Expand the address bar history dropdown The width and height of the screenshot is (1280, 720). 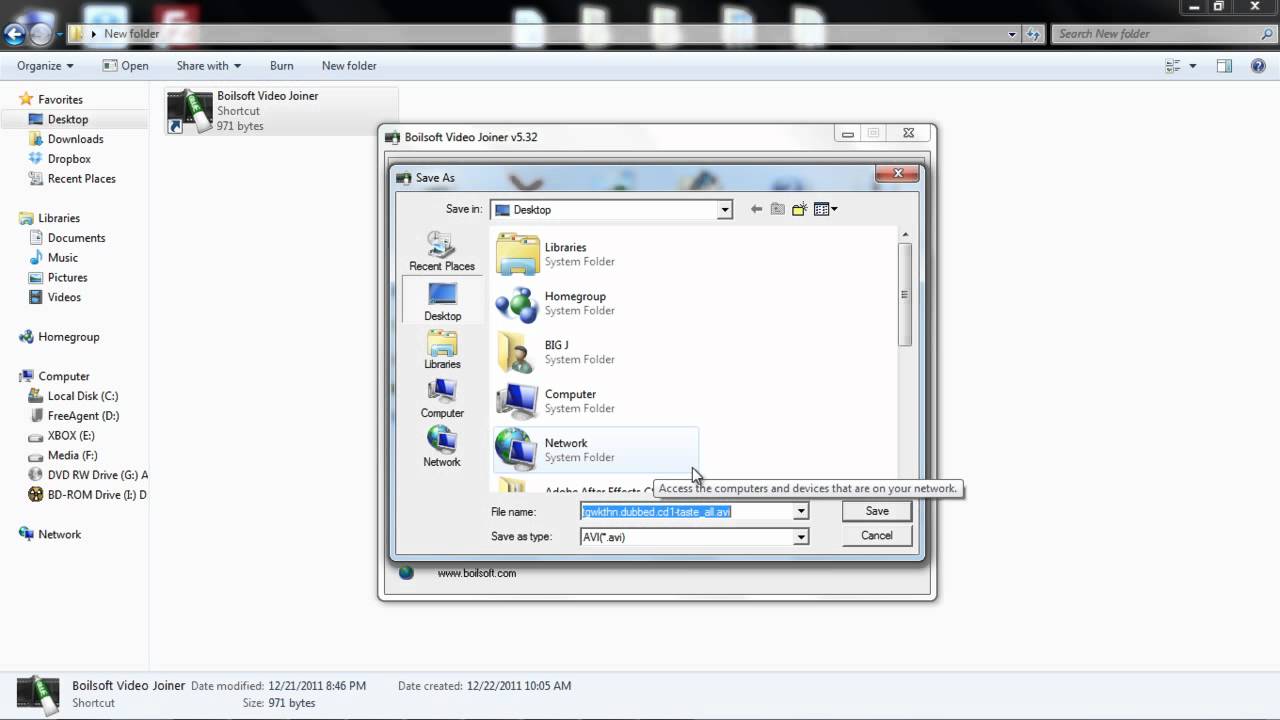tap(1012, 34)
